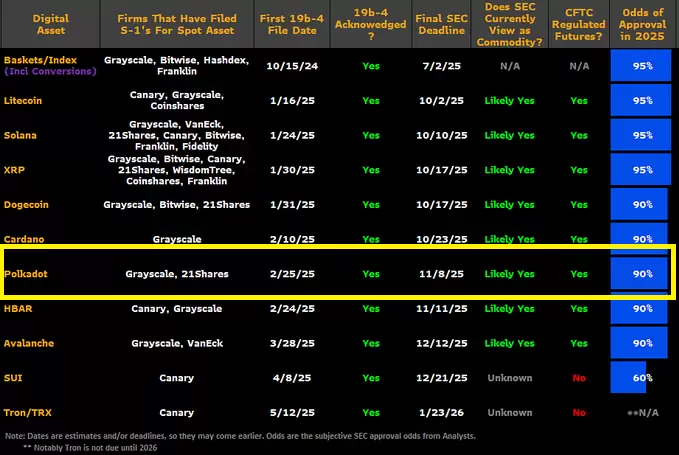Click the Grayscale, 21Shares firms cell
Image resolution: width=679 pixels, height=455 pixels.
[x=177, y=274]
